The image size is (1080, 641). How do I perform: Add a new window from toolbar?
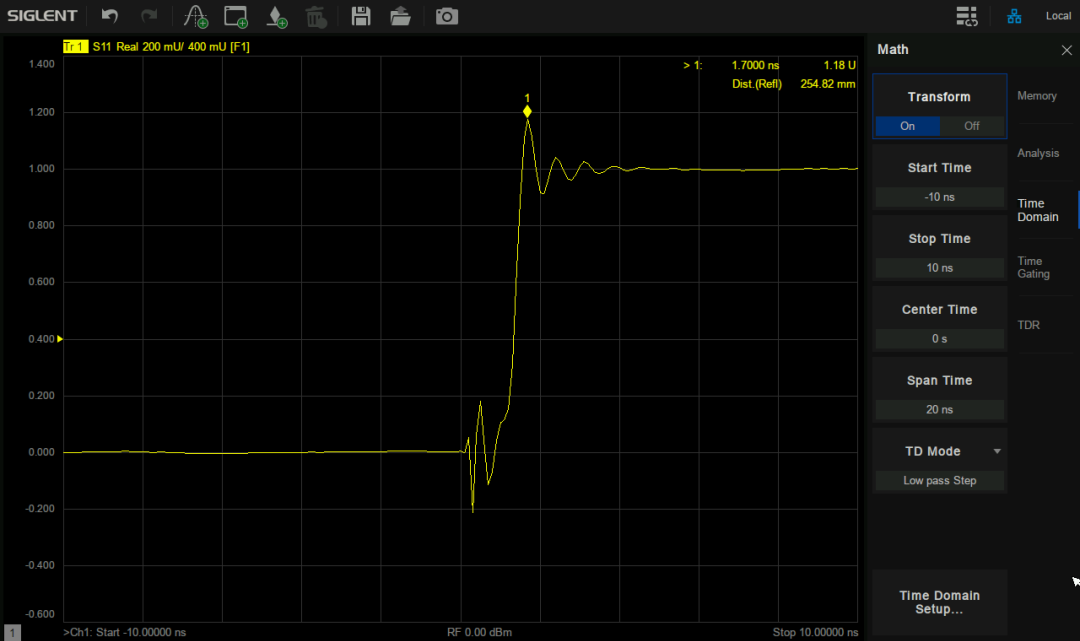coord(236,16)
